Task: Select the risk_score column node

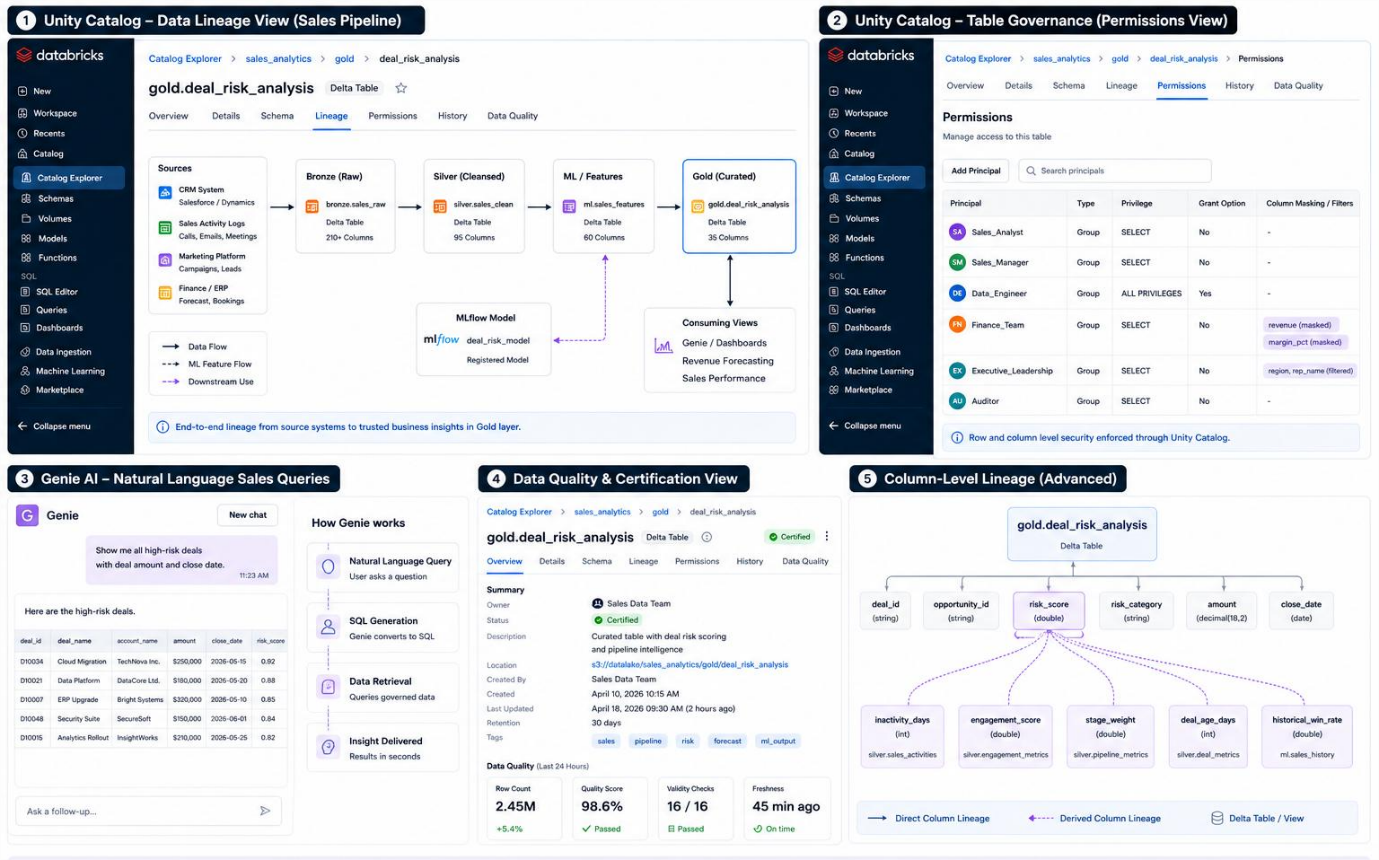Action: (1048, 611)
